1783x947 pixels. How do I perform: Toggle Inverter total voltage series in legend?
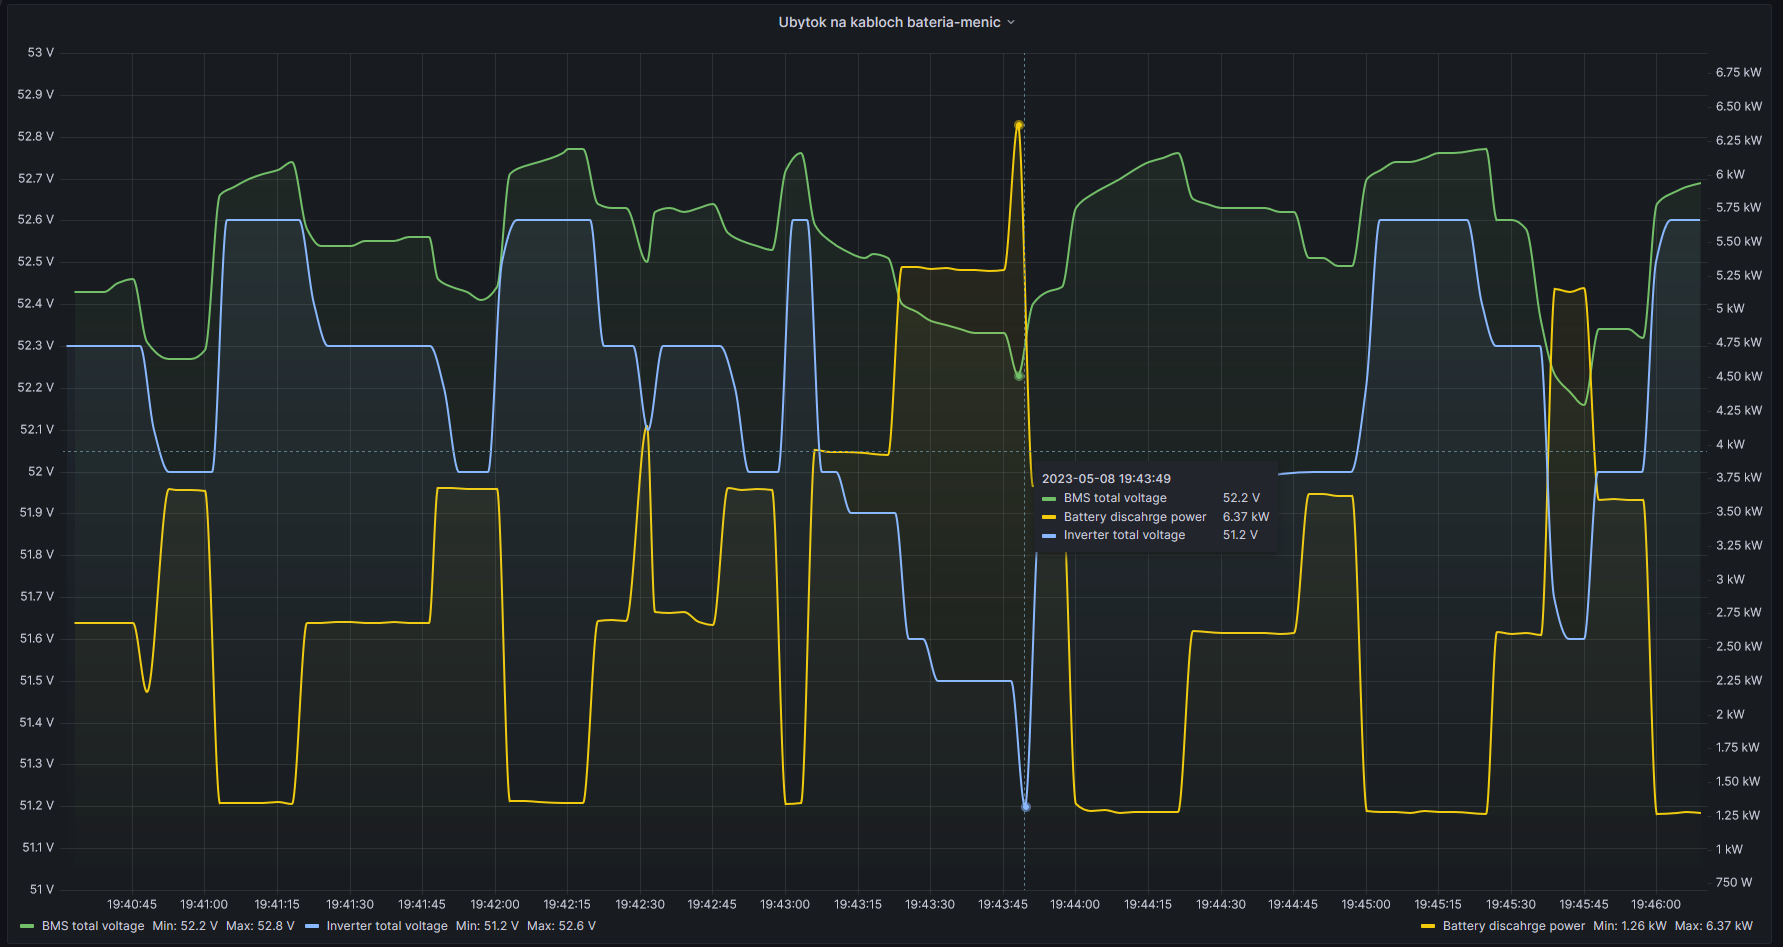(387, 926)
